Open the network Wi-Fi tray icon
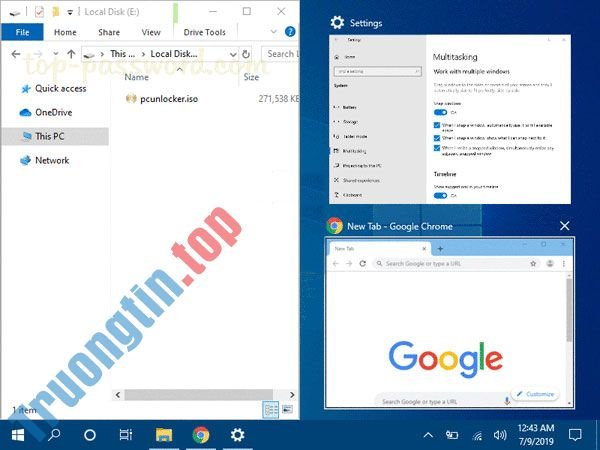Image resolution: width=600 pixels, height=450 pixels. 477,435
